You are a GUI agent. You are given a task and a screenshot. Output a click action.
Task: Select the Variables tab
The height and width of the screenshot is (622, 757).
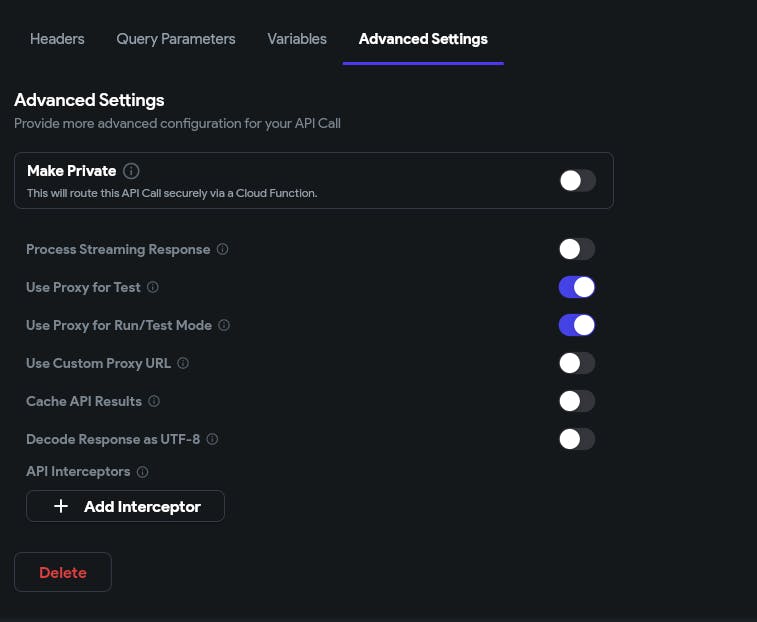(x=297, y=39)
